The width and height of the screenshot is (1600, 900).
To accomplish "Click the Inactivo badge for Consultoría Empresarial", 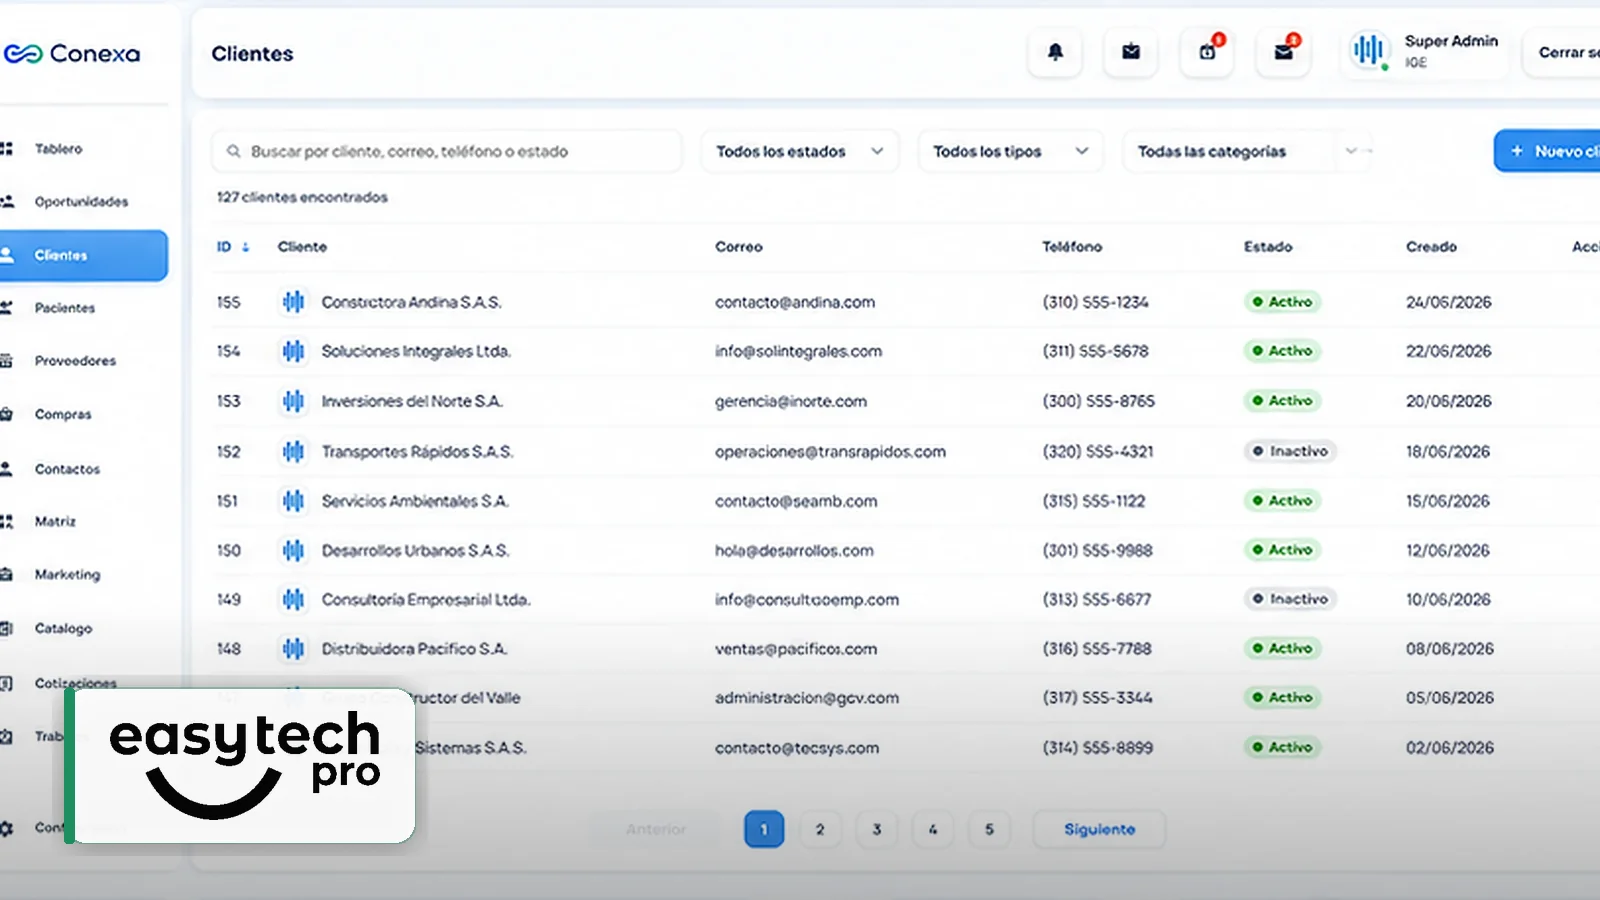I will [1290, 599].
